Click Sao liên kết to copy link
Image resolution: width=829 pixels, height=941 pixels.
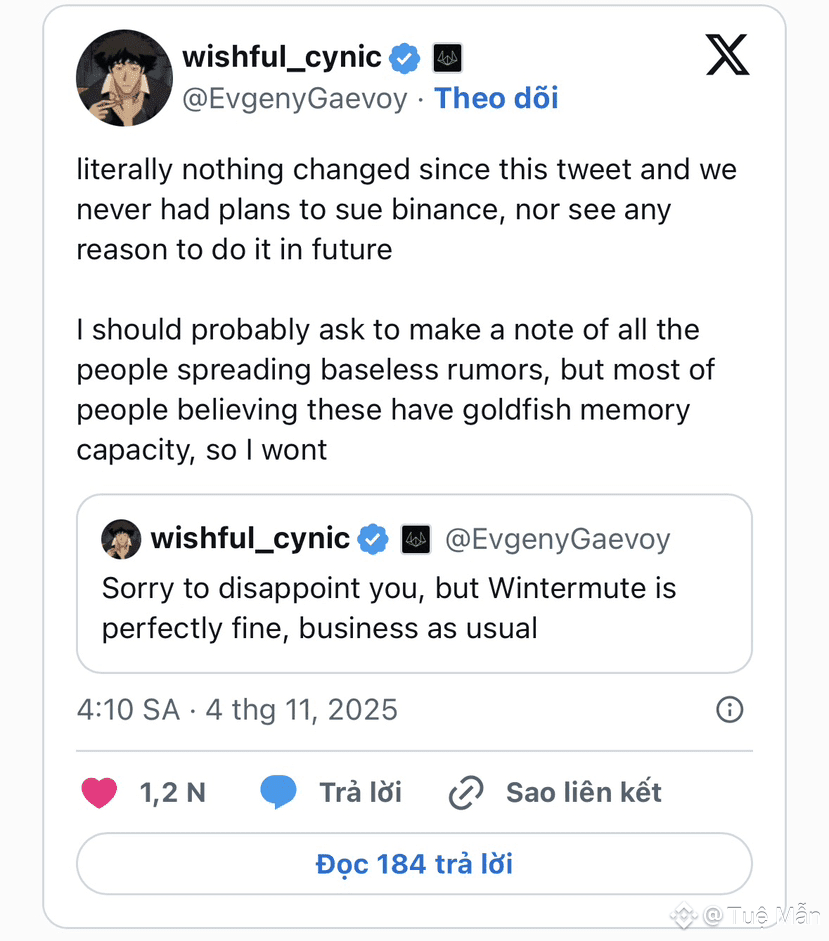pos(584,793)
